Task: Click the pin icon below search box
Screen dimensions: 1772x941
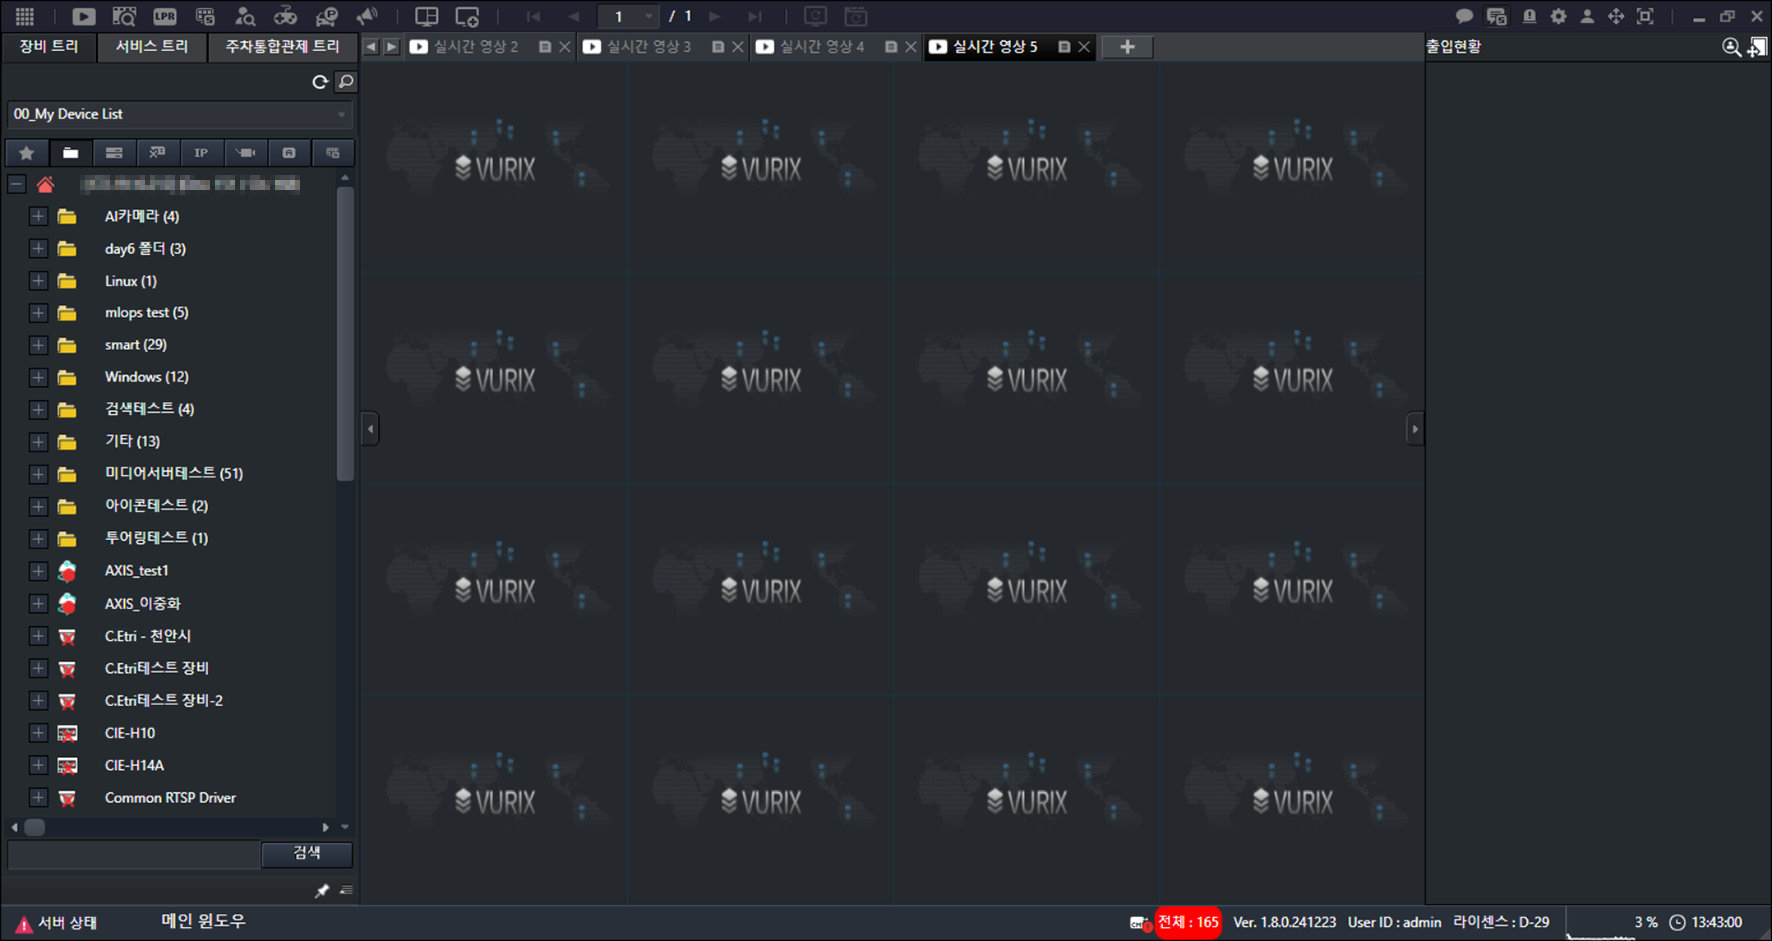Action: pos(322,890)
